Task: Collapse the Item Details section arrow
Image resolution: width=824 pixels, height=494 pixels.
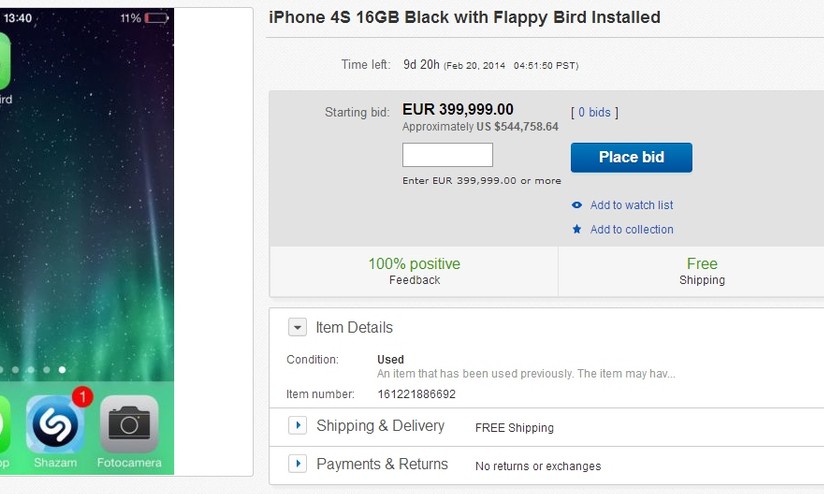Action: click(x=297, y=327)
